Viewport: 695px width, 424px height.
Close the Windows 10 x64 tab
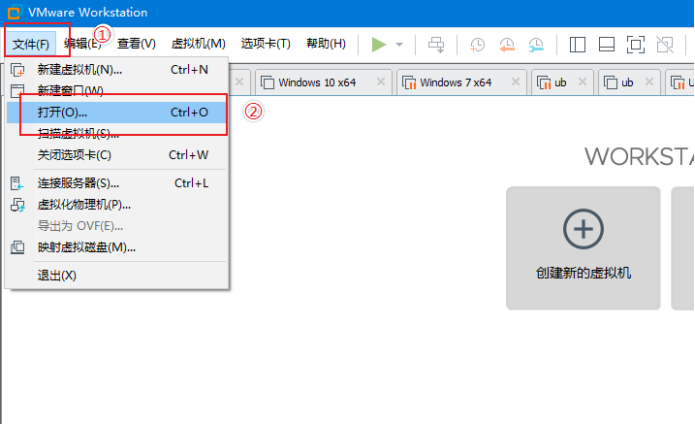(381, 82)
